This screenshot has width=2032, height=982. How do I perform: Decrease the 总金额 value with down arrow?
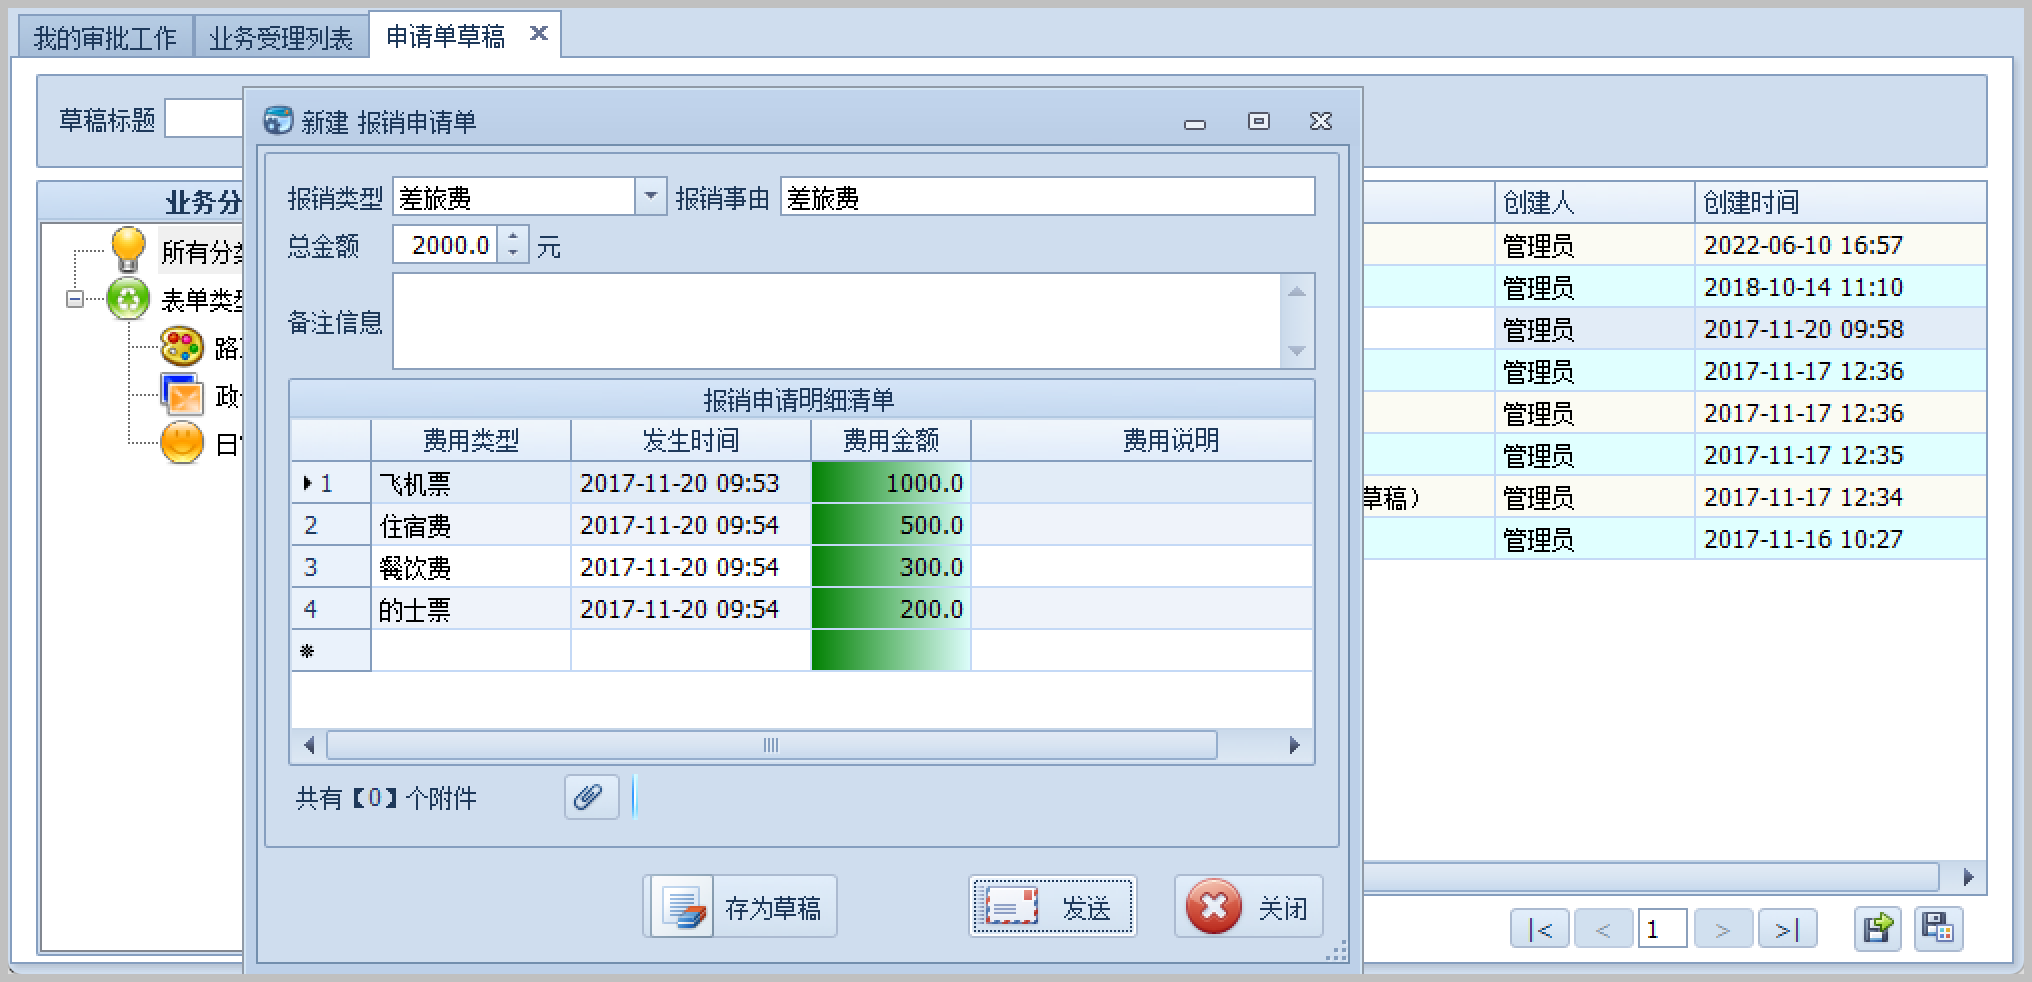point(513,253)
